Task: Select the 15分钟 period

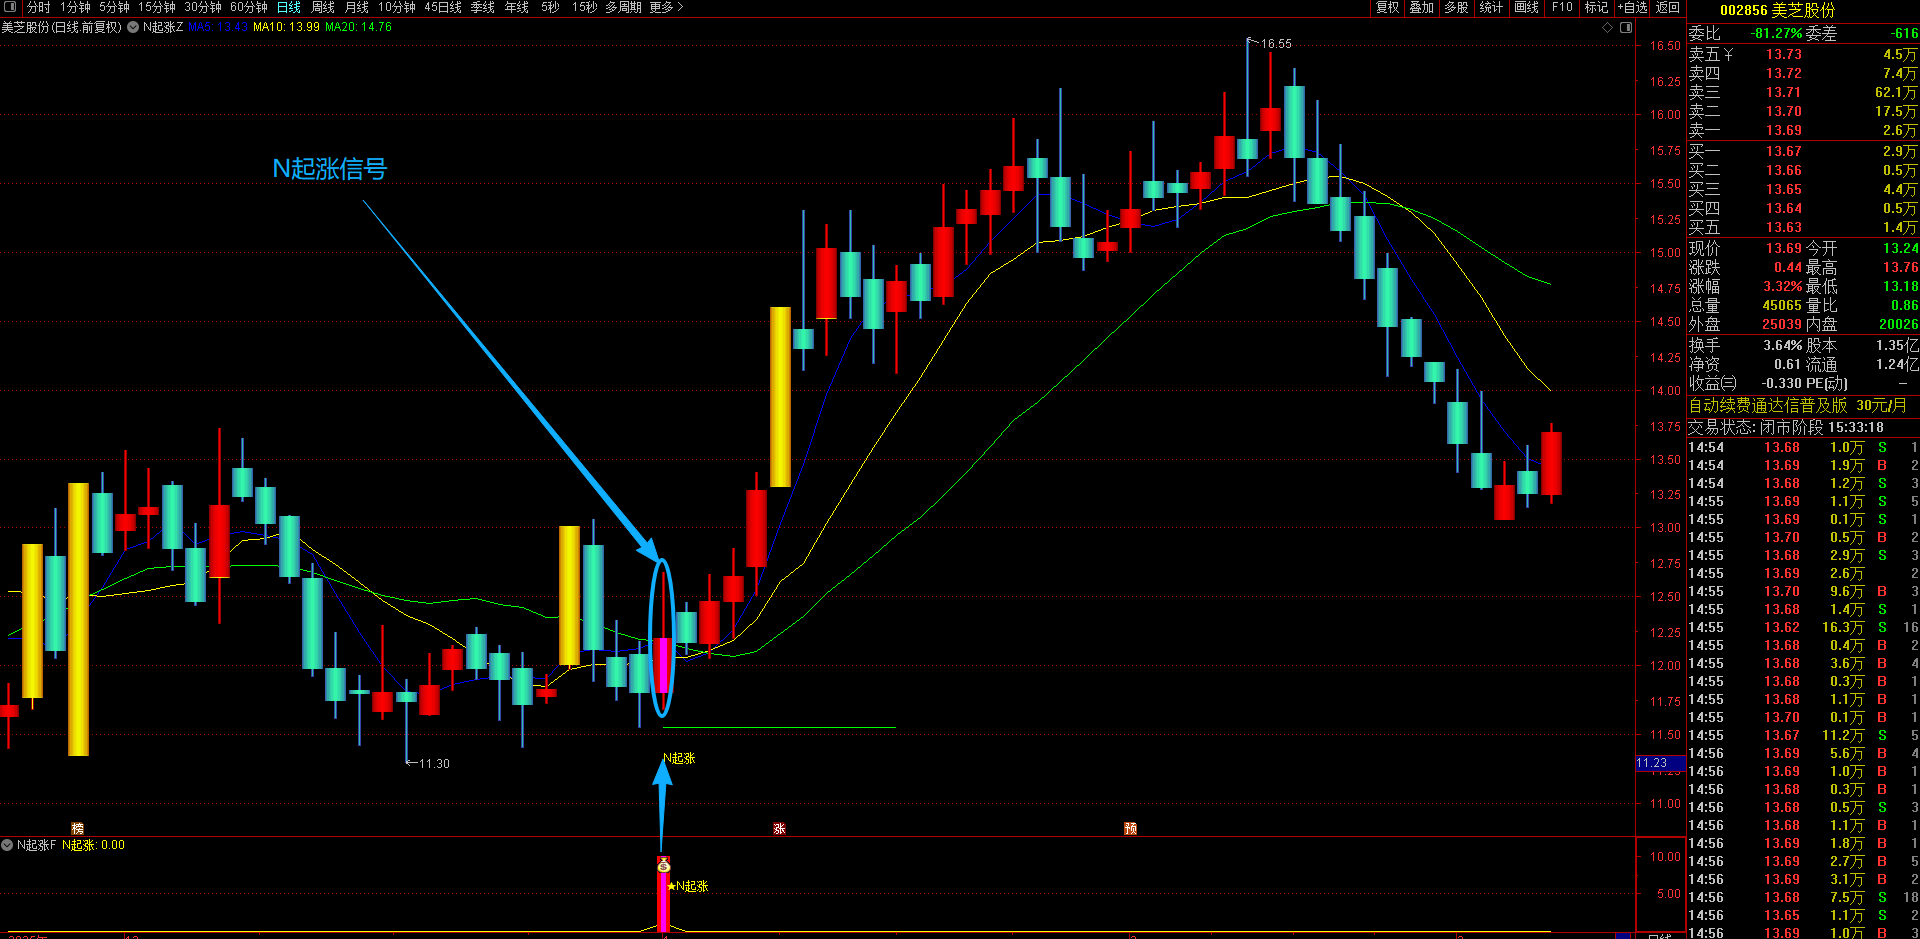Action: click(157, 7)
